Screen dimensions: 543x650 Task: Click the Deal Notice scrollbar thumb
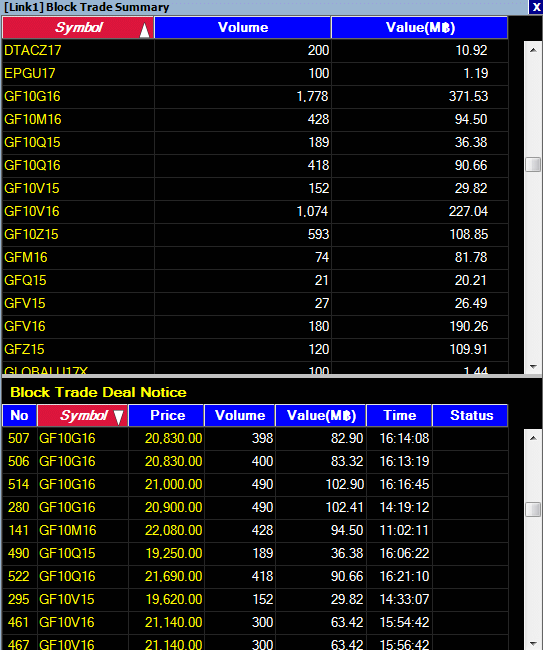pos(533,509)
